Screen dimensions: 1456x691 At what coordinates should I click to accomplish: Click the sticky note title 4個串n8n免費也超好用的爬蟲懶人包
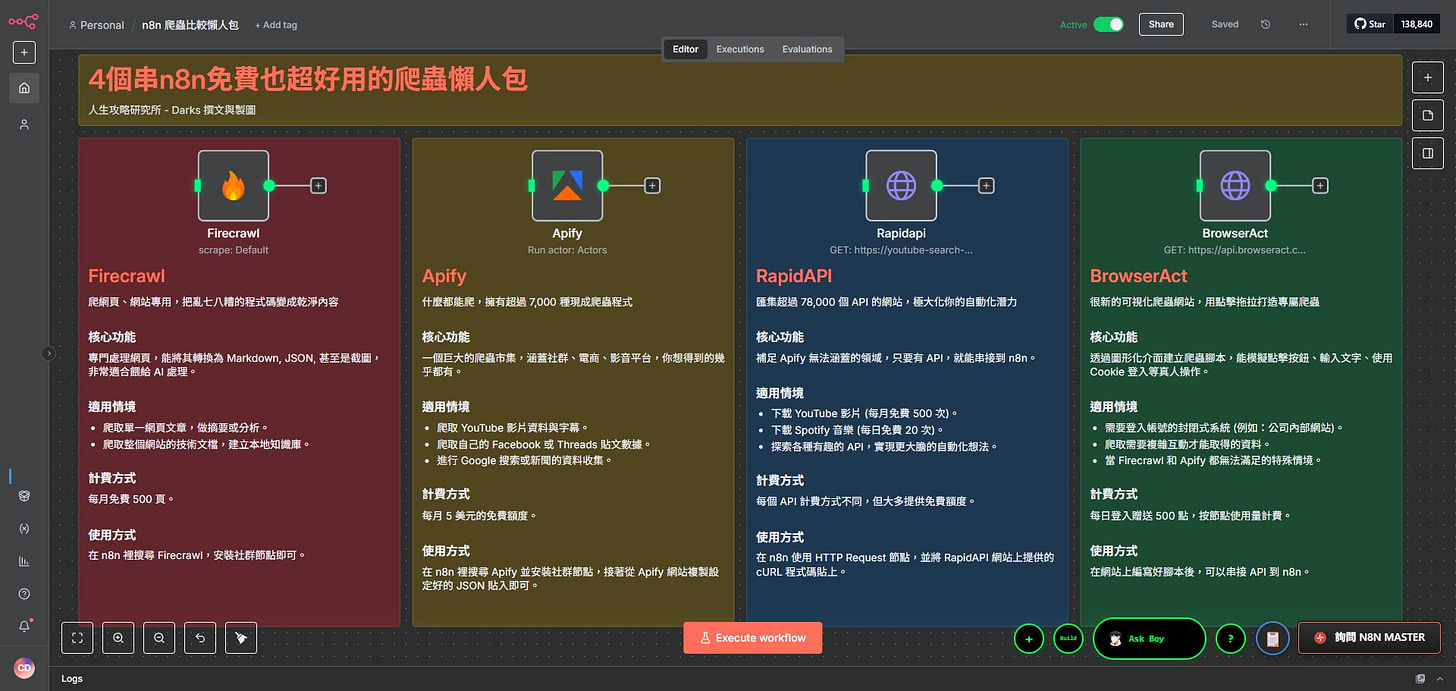coord(307,79)
